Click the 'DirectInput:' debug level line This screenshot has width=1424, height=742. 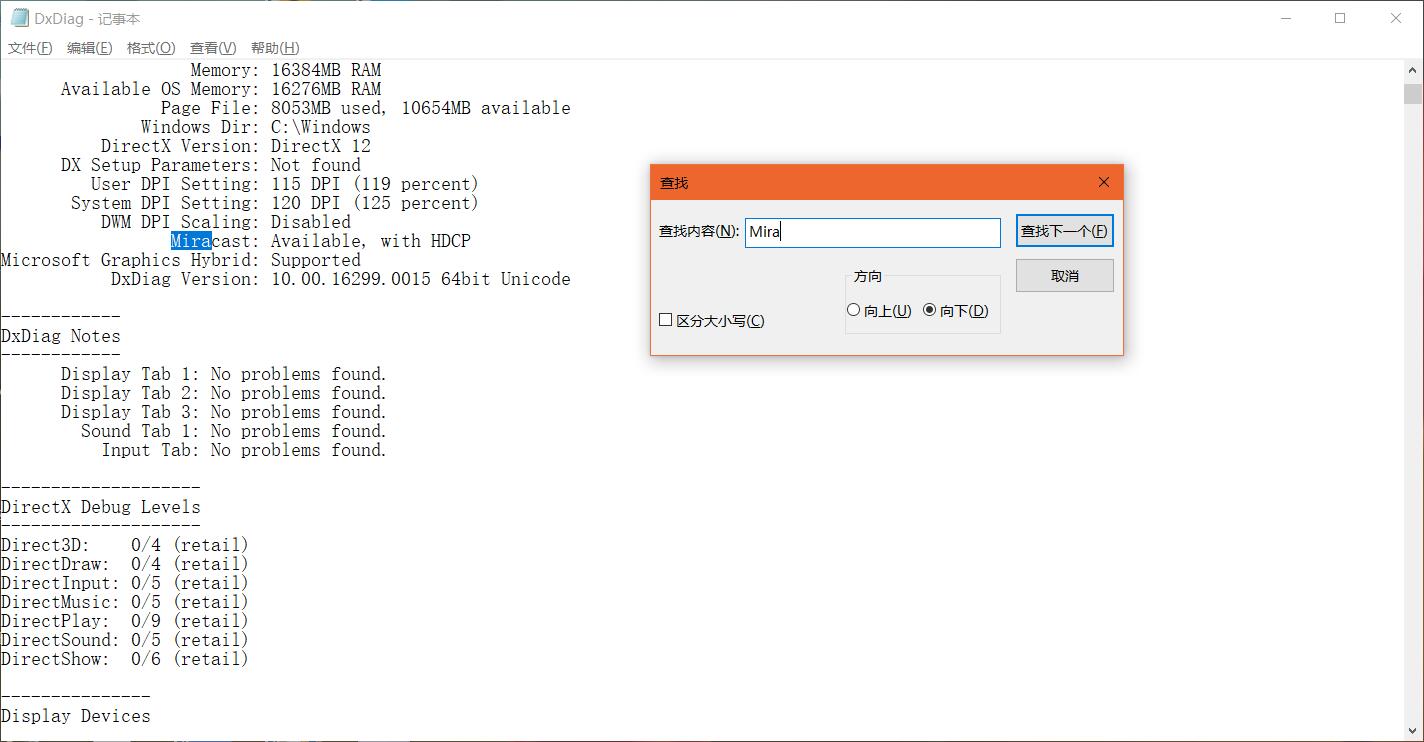coord(125,583)
